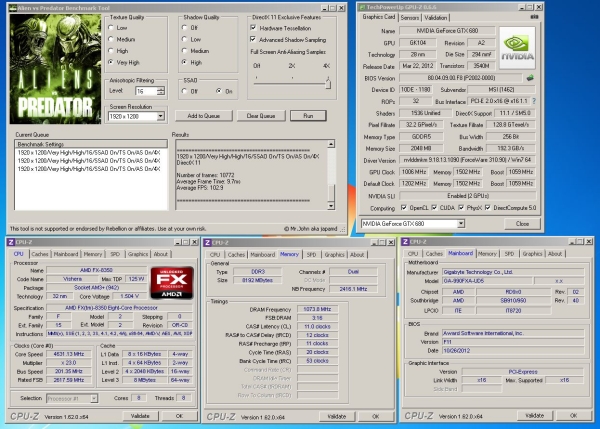Toggle the OpenCL checkbox in GPU-Z
Viewport: 600px width, 429px height.
404,208
